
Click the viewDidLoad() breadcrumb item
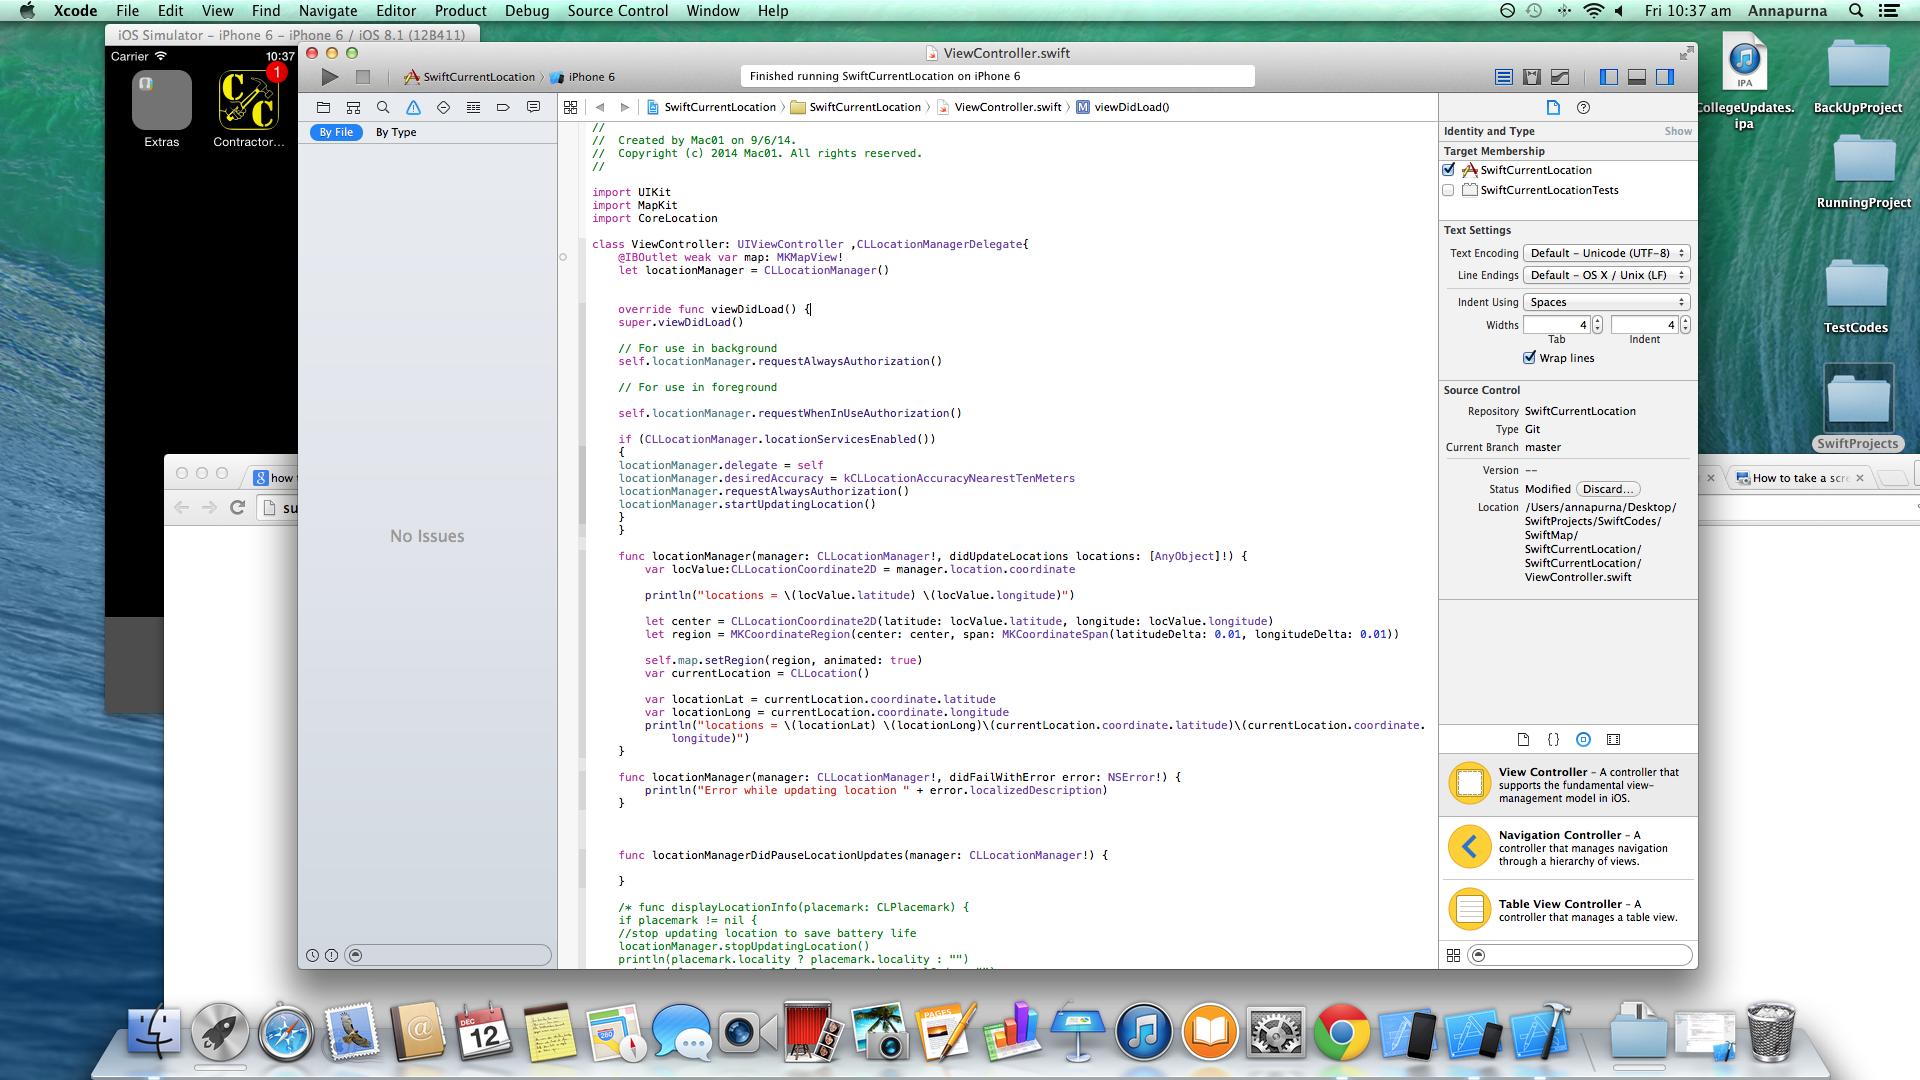[x=1131, y=107]
